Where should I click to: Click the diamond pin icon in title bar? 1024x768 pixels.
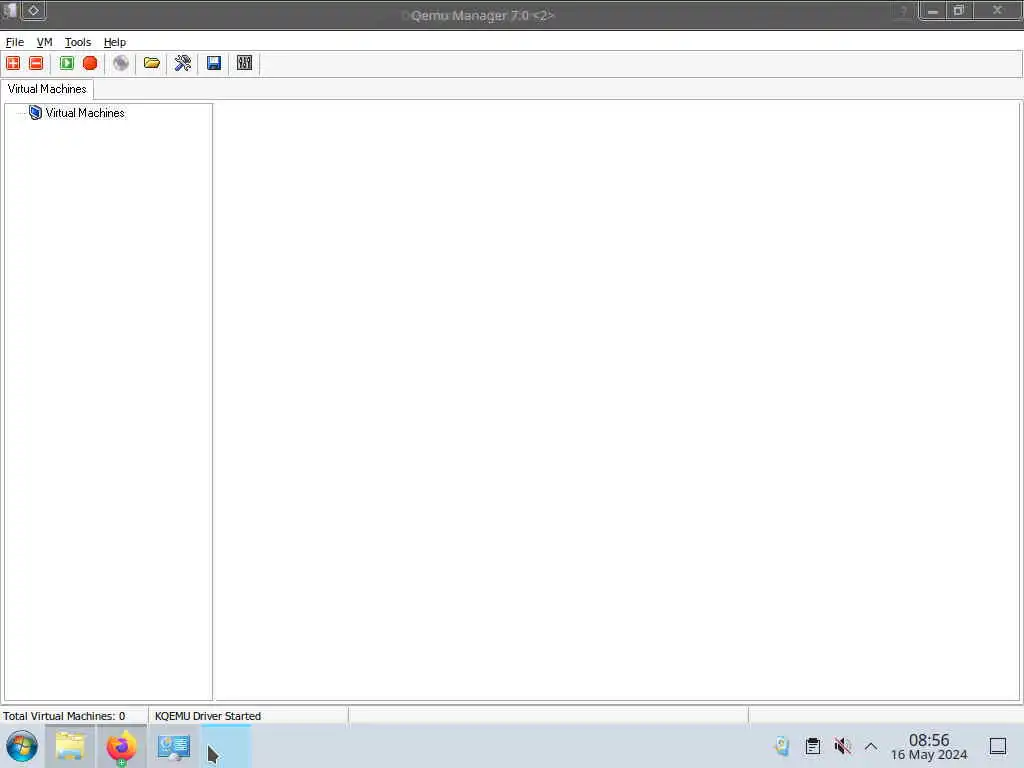pyautogui.click(x=33, y=10)
